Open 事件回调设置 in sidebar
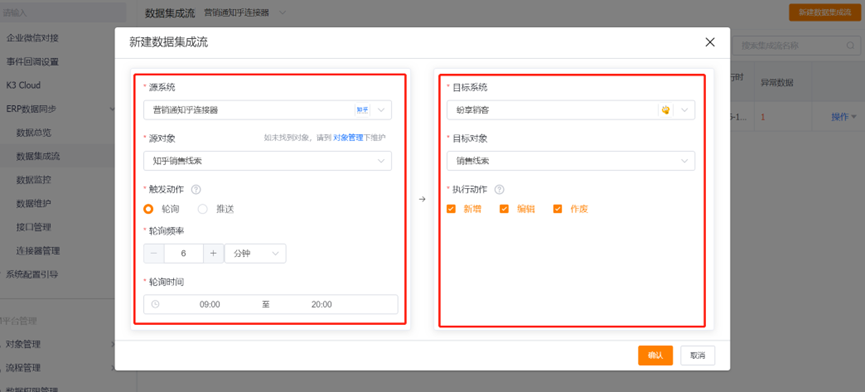This screenshot has width=865, height=392. 33,62
